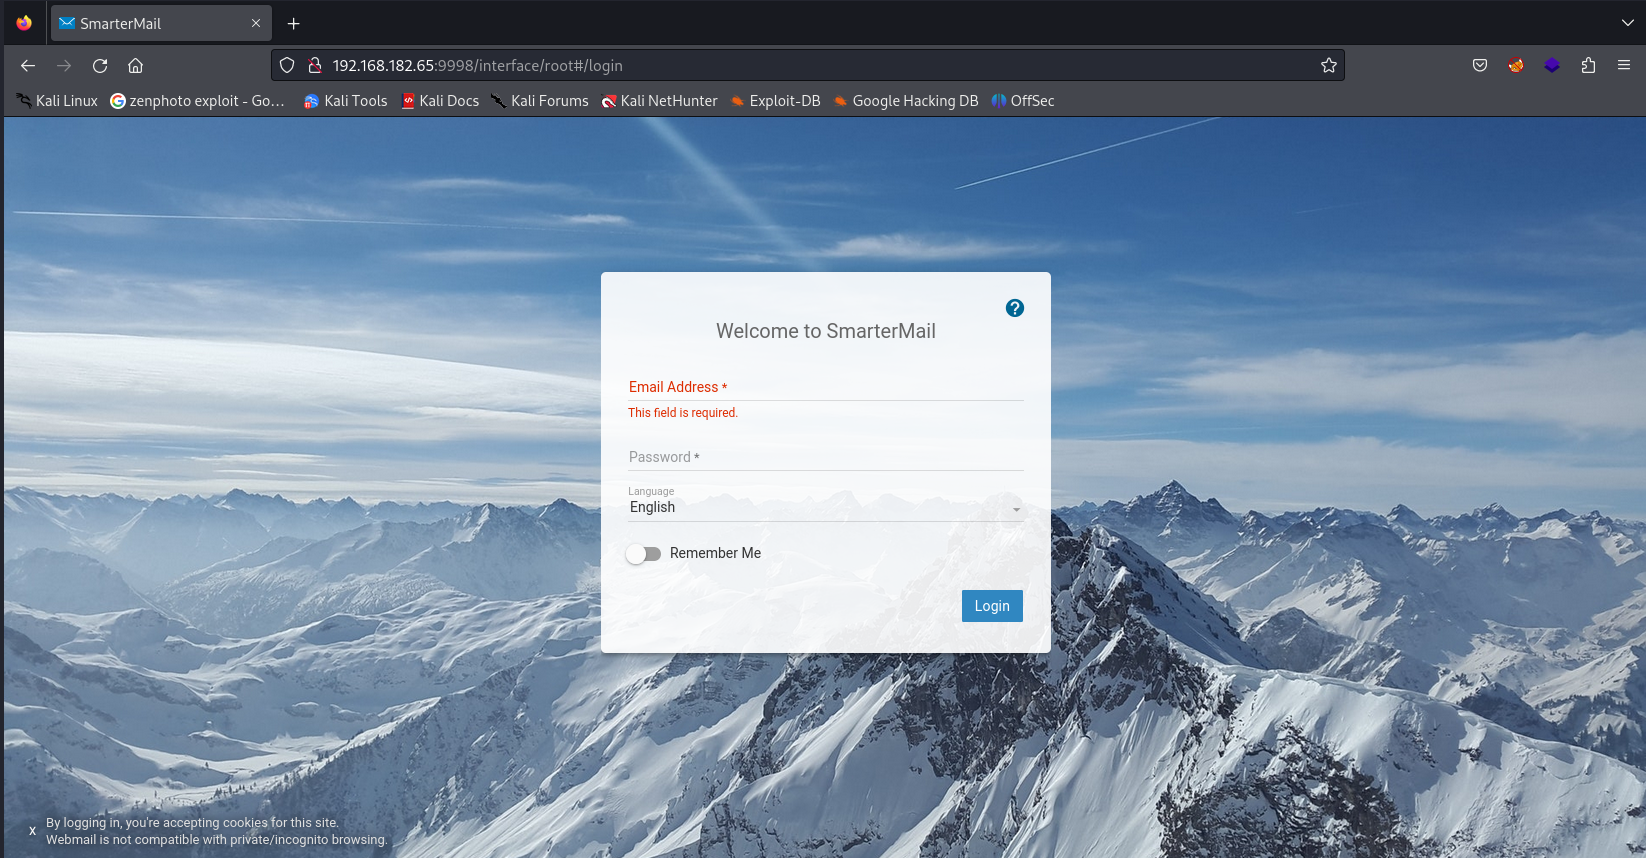Bookmark this page with the star icon

tap(1328, 66)
